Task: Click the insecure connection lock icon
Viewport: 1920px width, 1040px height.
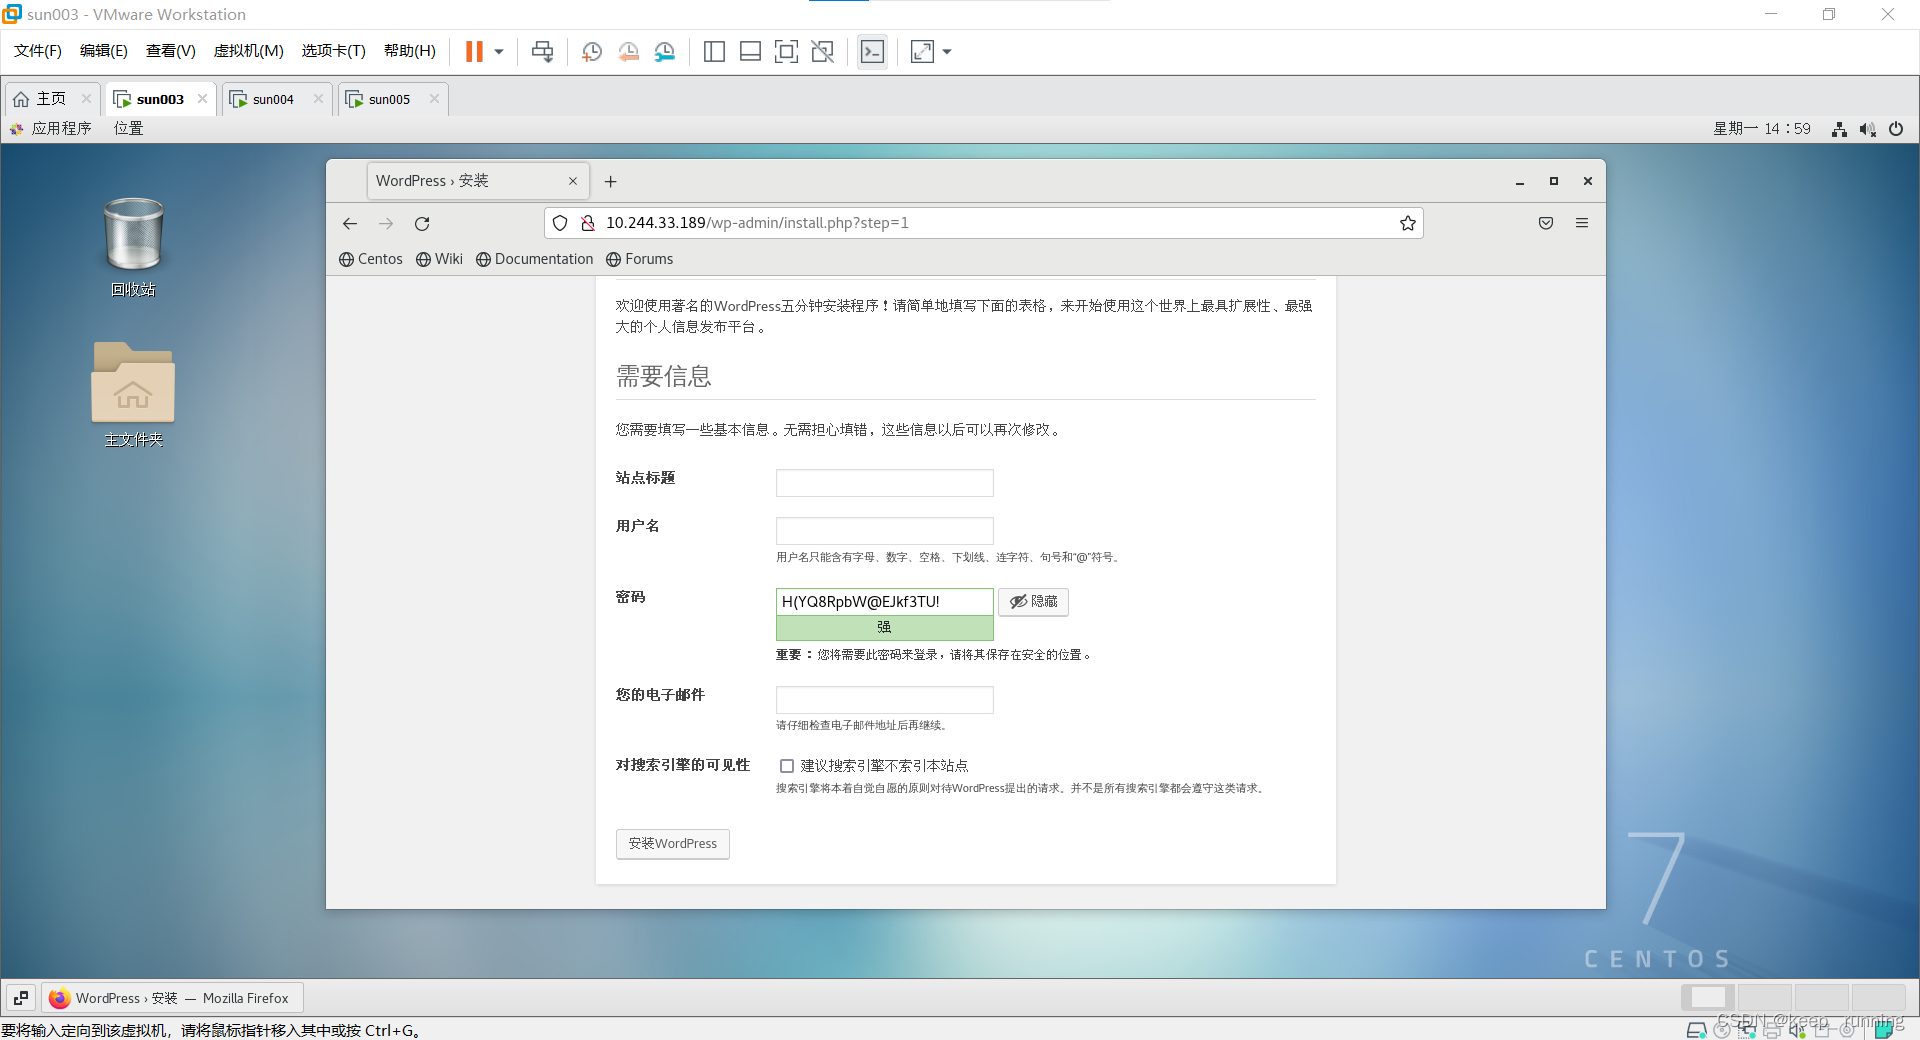Action: [x=588, y=223]
